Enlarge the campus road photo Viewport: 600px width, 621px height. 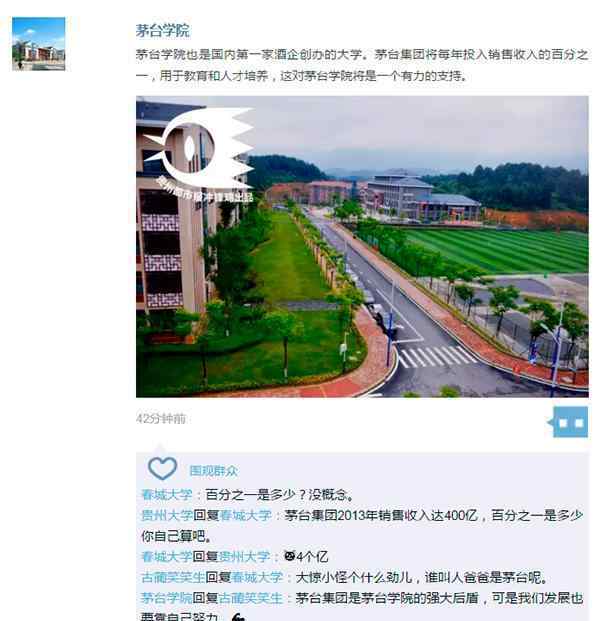(x=362, y=246)
